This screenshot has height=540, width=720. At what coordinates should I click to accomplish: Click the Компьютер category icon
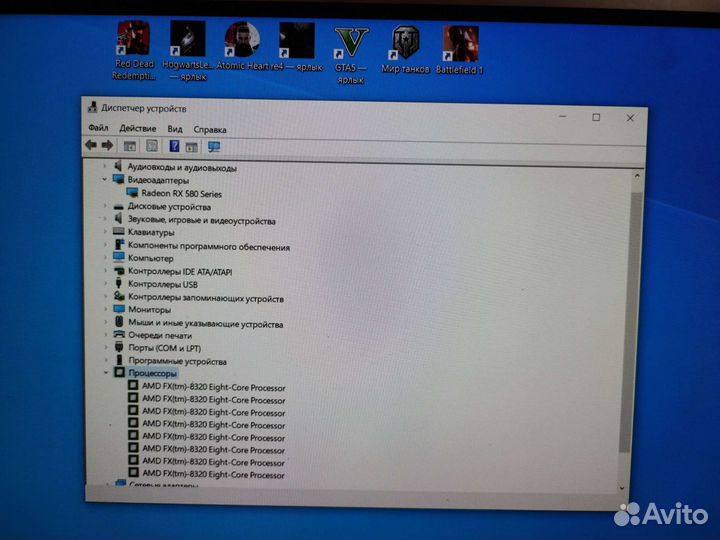[x=119, y=257]
